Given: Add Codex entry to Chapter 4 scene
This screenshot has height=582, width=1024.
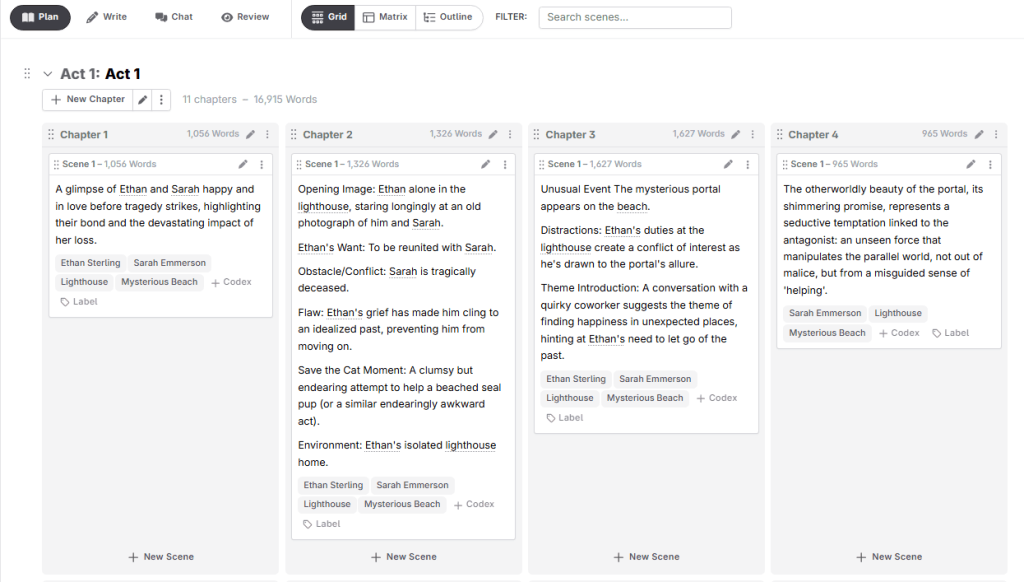Looking at the screenshot, I should [899, 333].
